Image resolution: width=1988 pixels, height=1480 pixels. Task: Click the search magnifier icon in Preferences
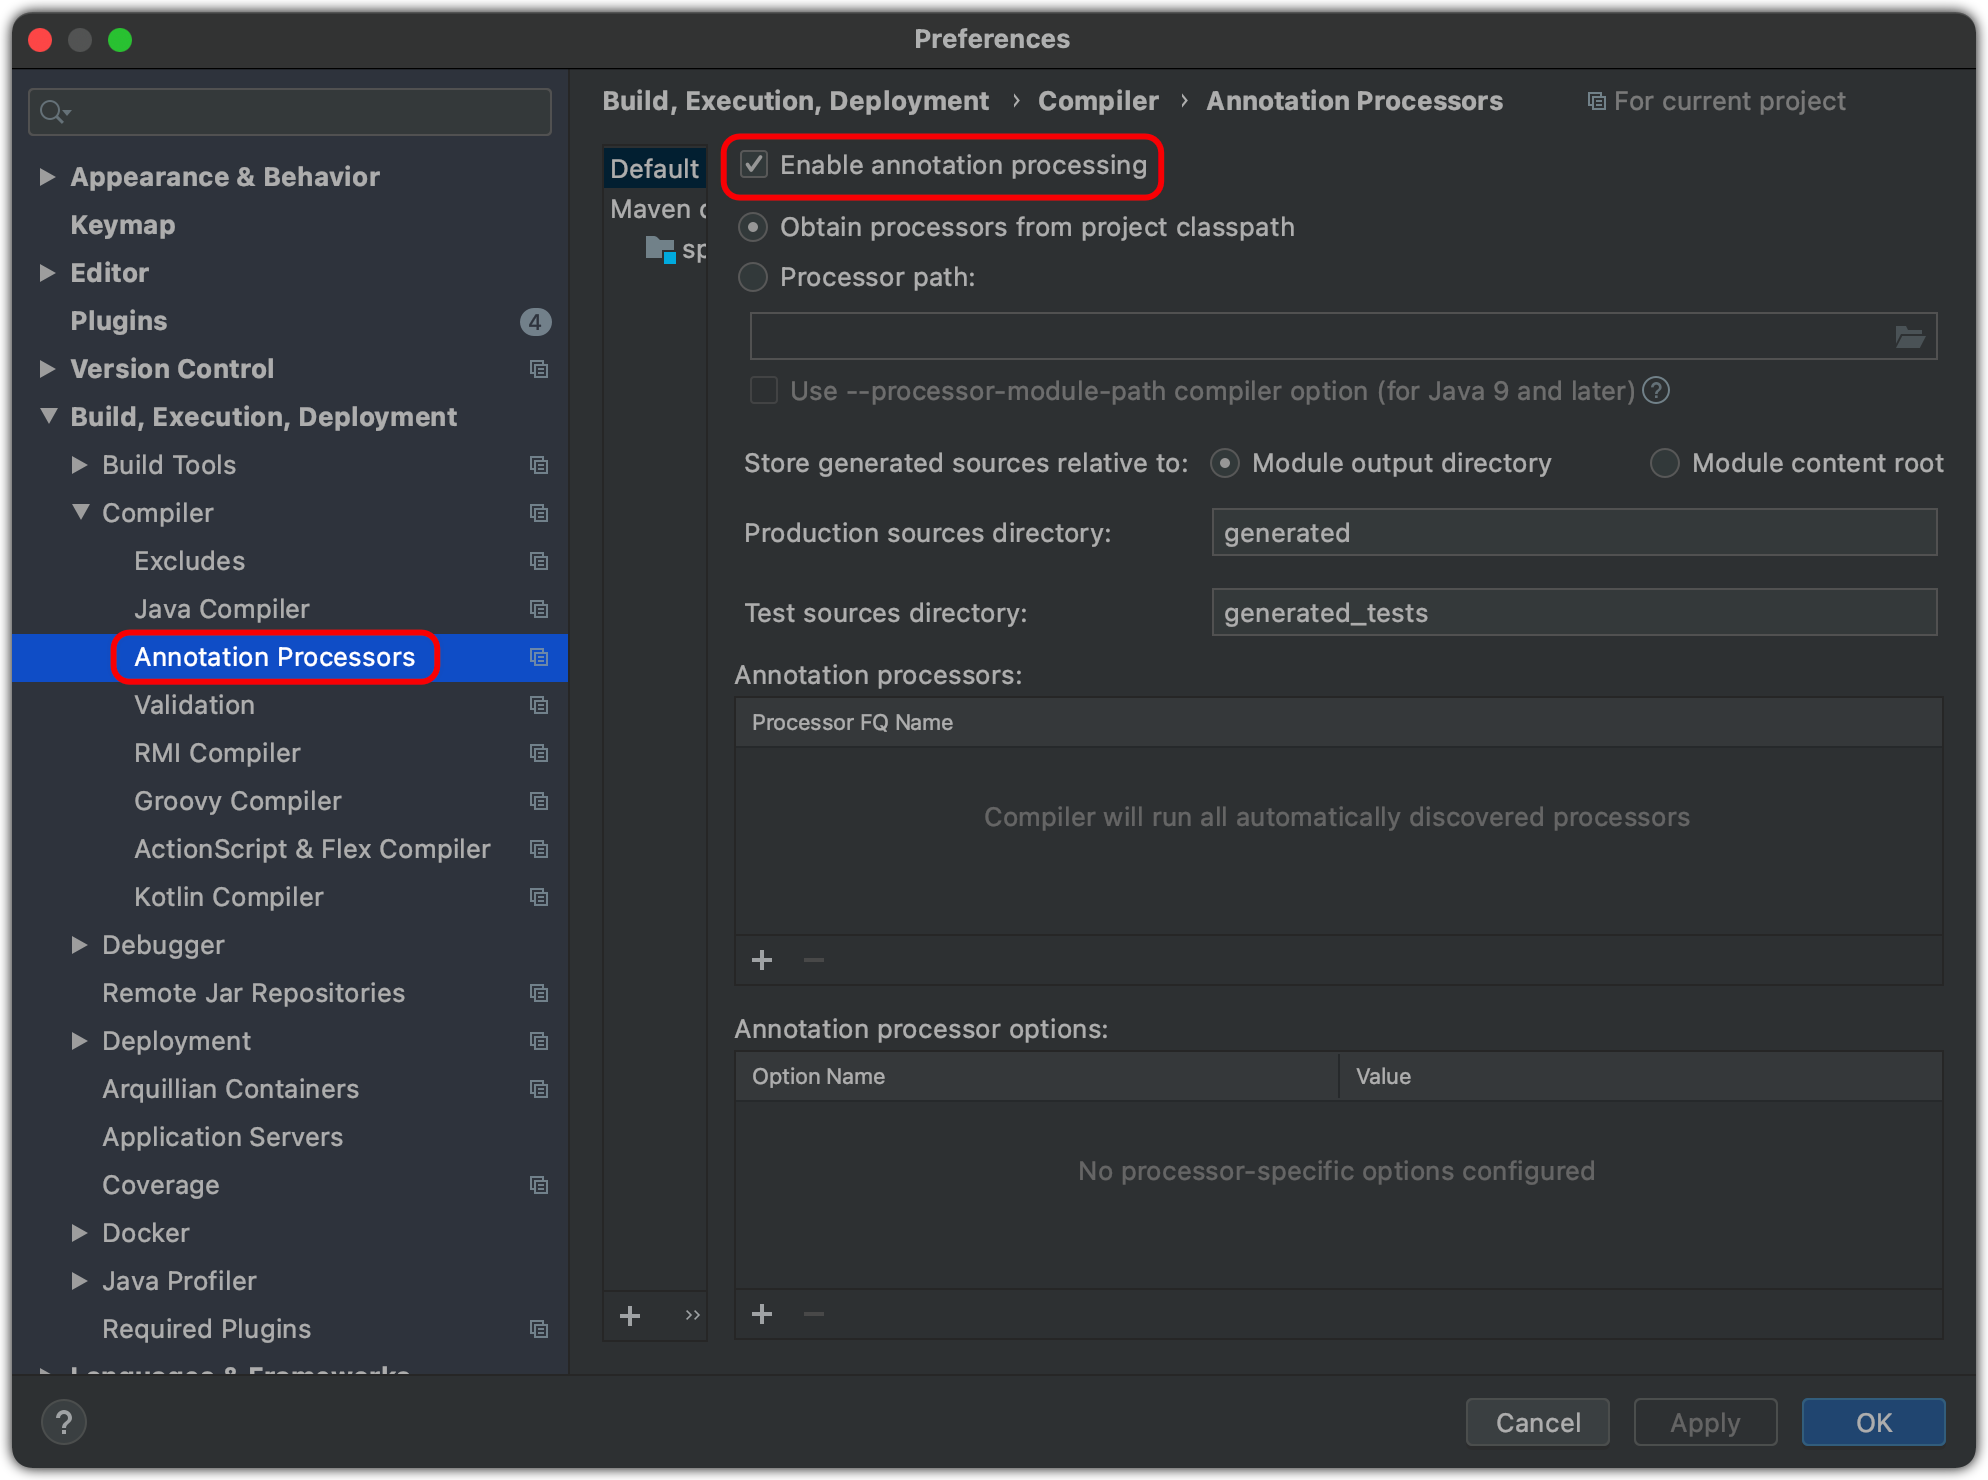(x=54, y=112)
